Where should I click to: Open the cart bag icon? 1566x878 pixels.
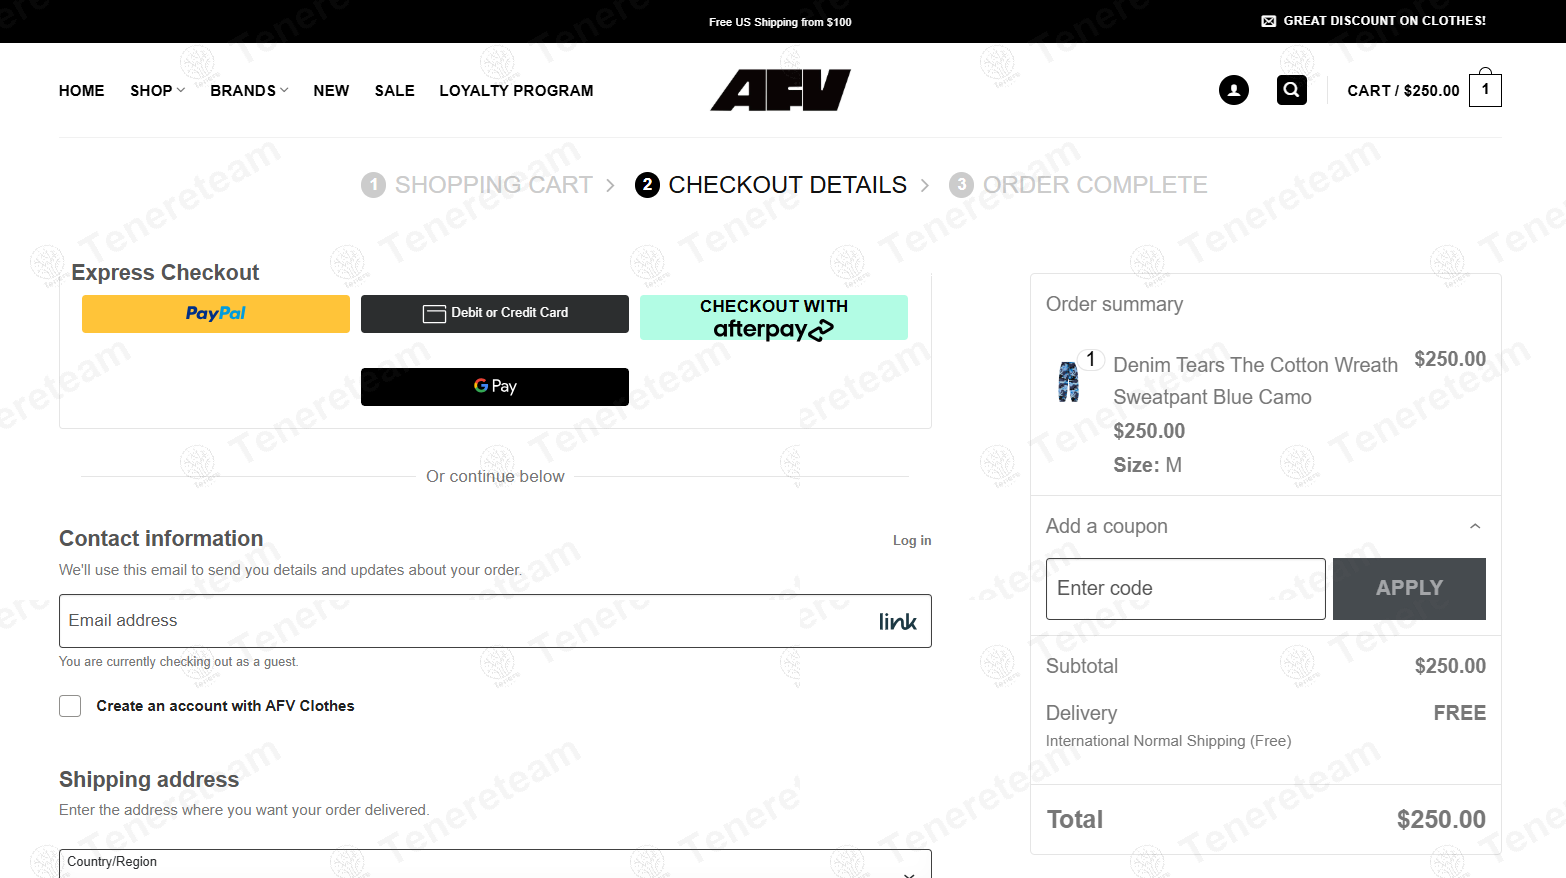coord(1485,90)
